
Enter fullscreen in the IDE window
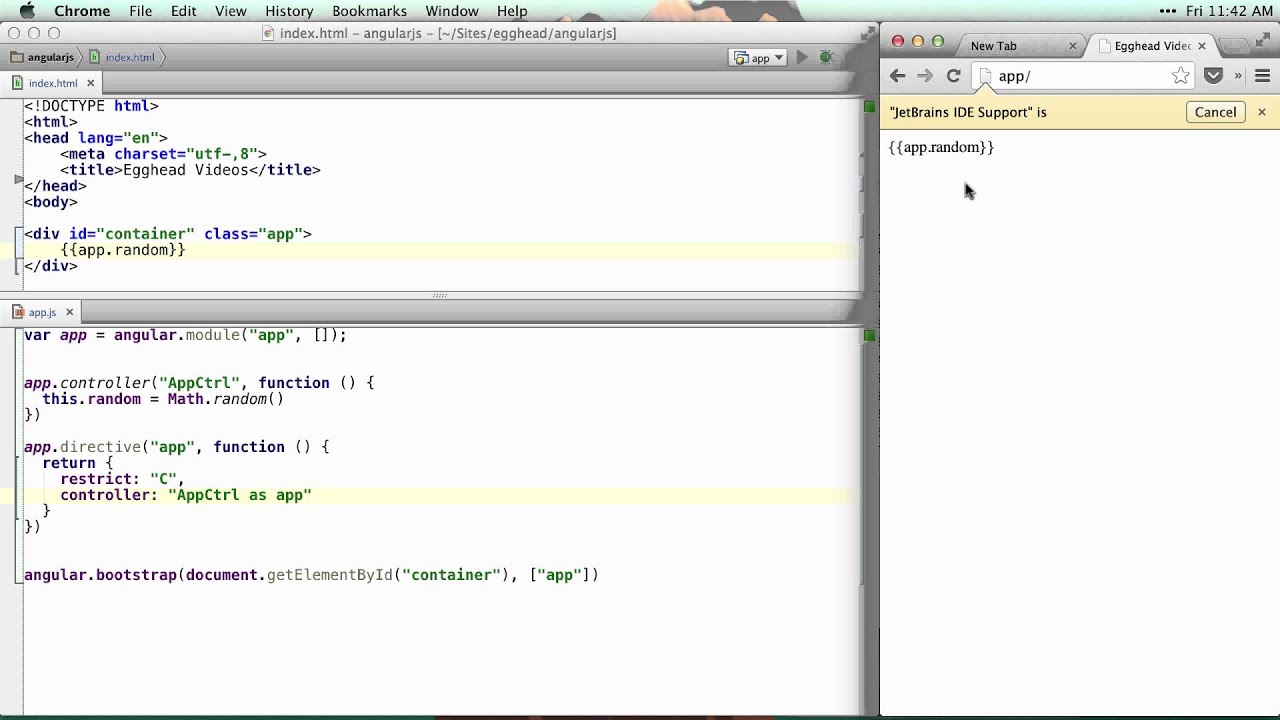867,34
